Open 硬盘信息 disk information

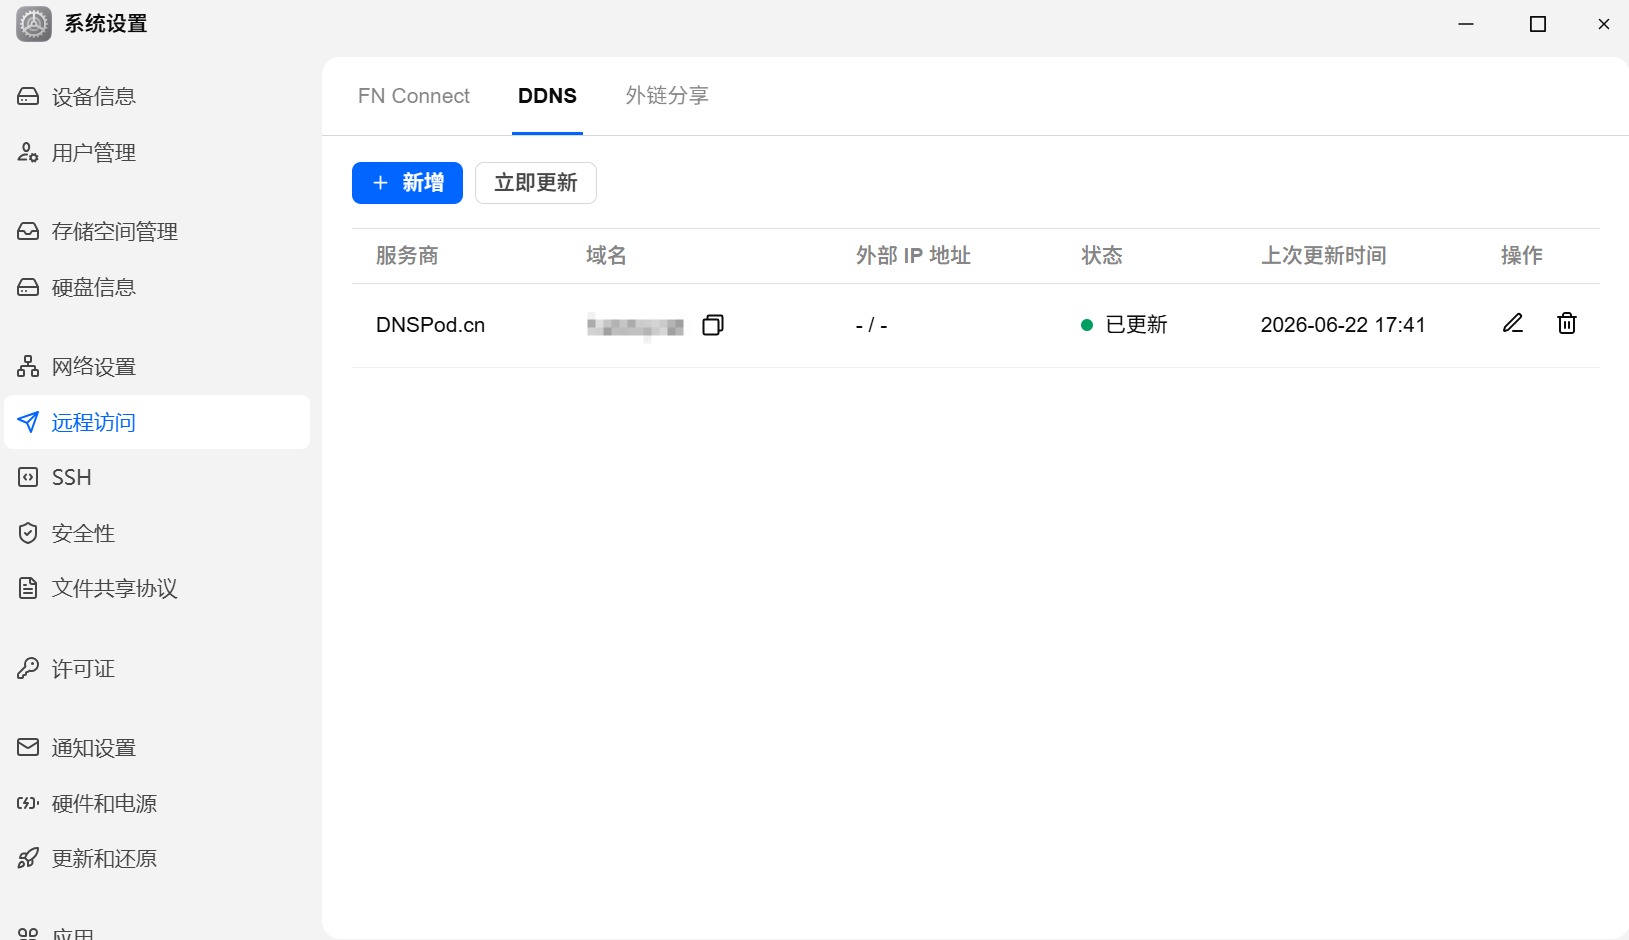157,287
